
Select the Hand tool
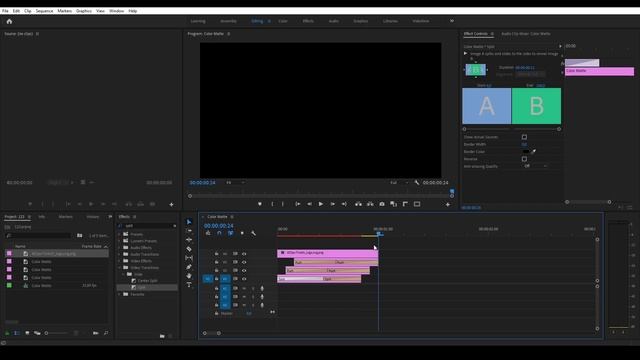pyautogui.click(x=189, y=276)
